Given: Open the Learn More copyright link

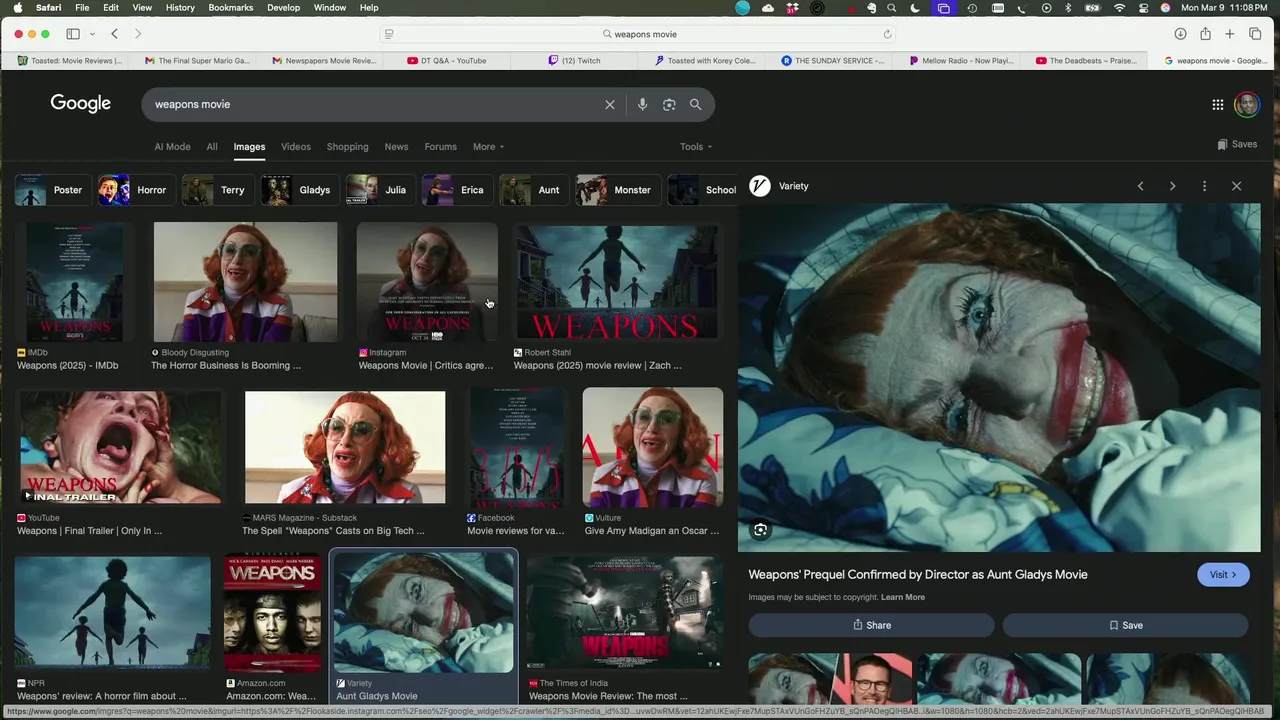Looking at the screenshot, I should [903, 597].
